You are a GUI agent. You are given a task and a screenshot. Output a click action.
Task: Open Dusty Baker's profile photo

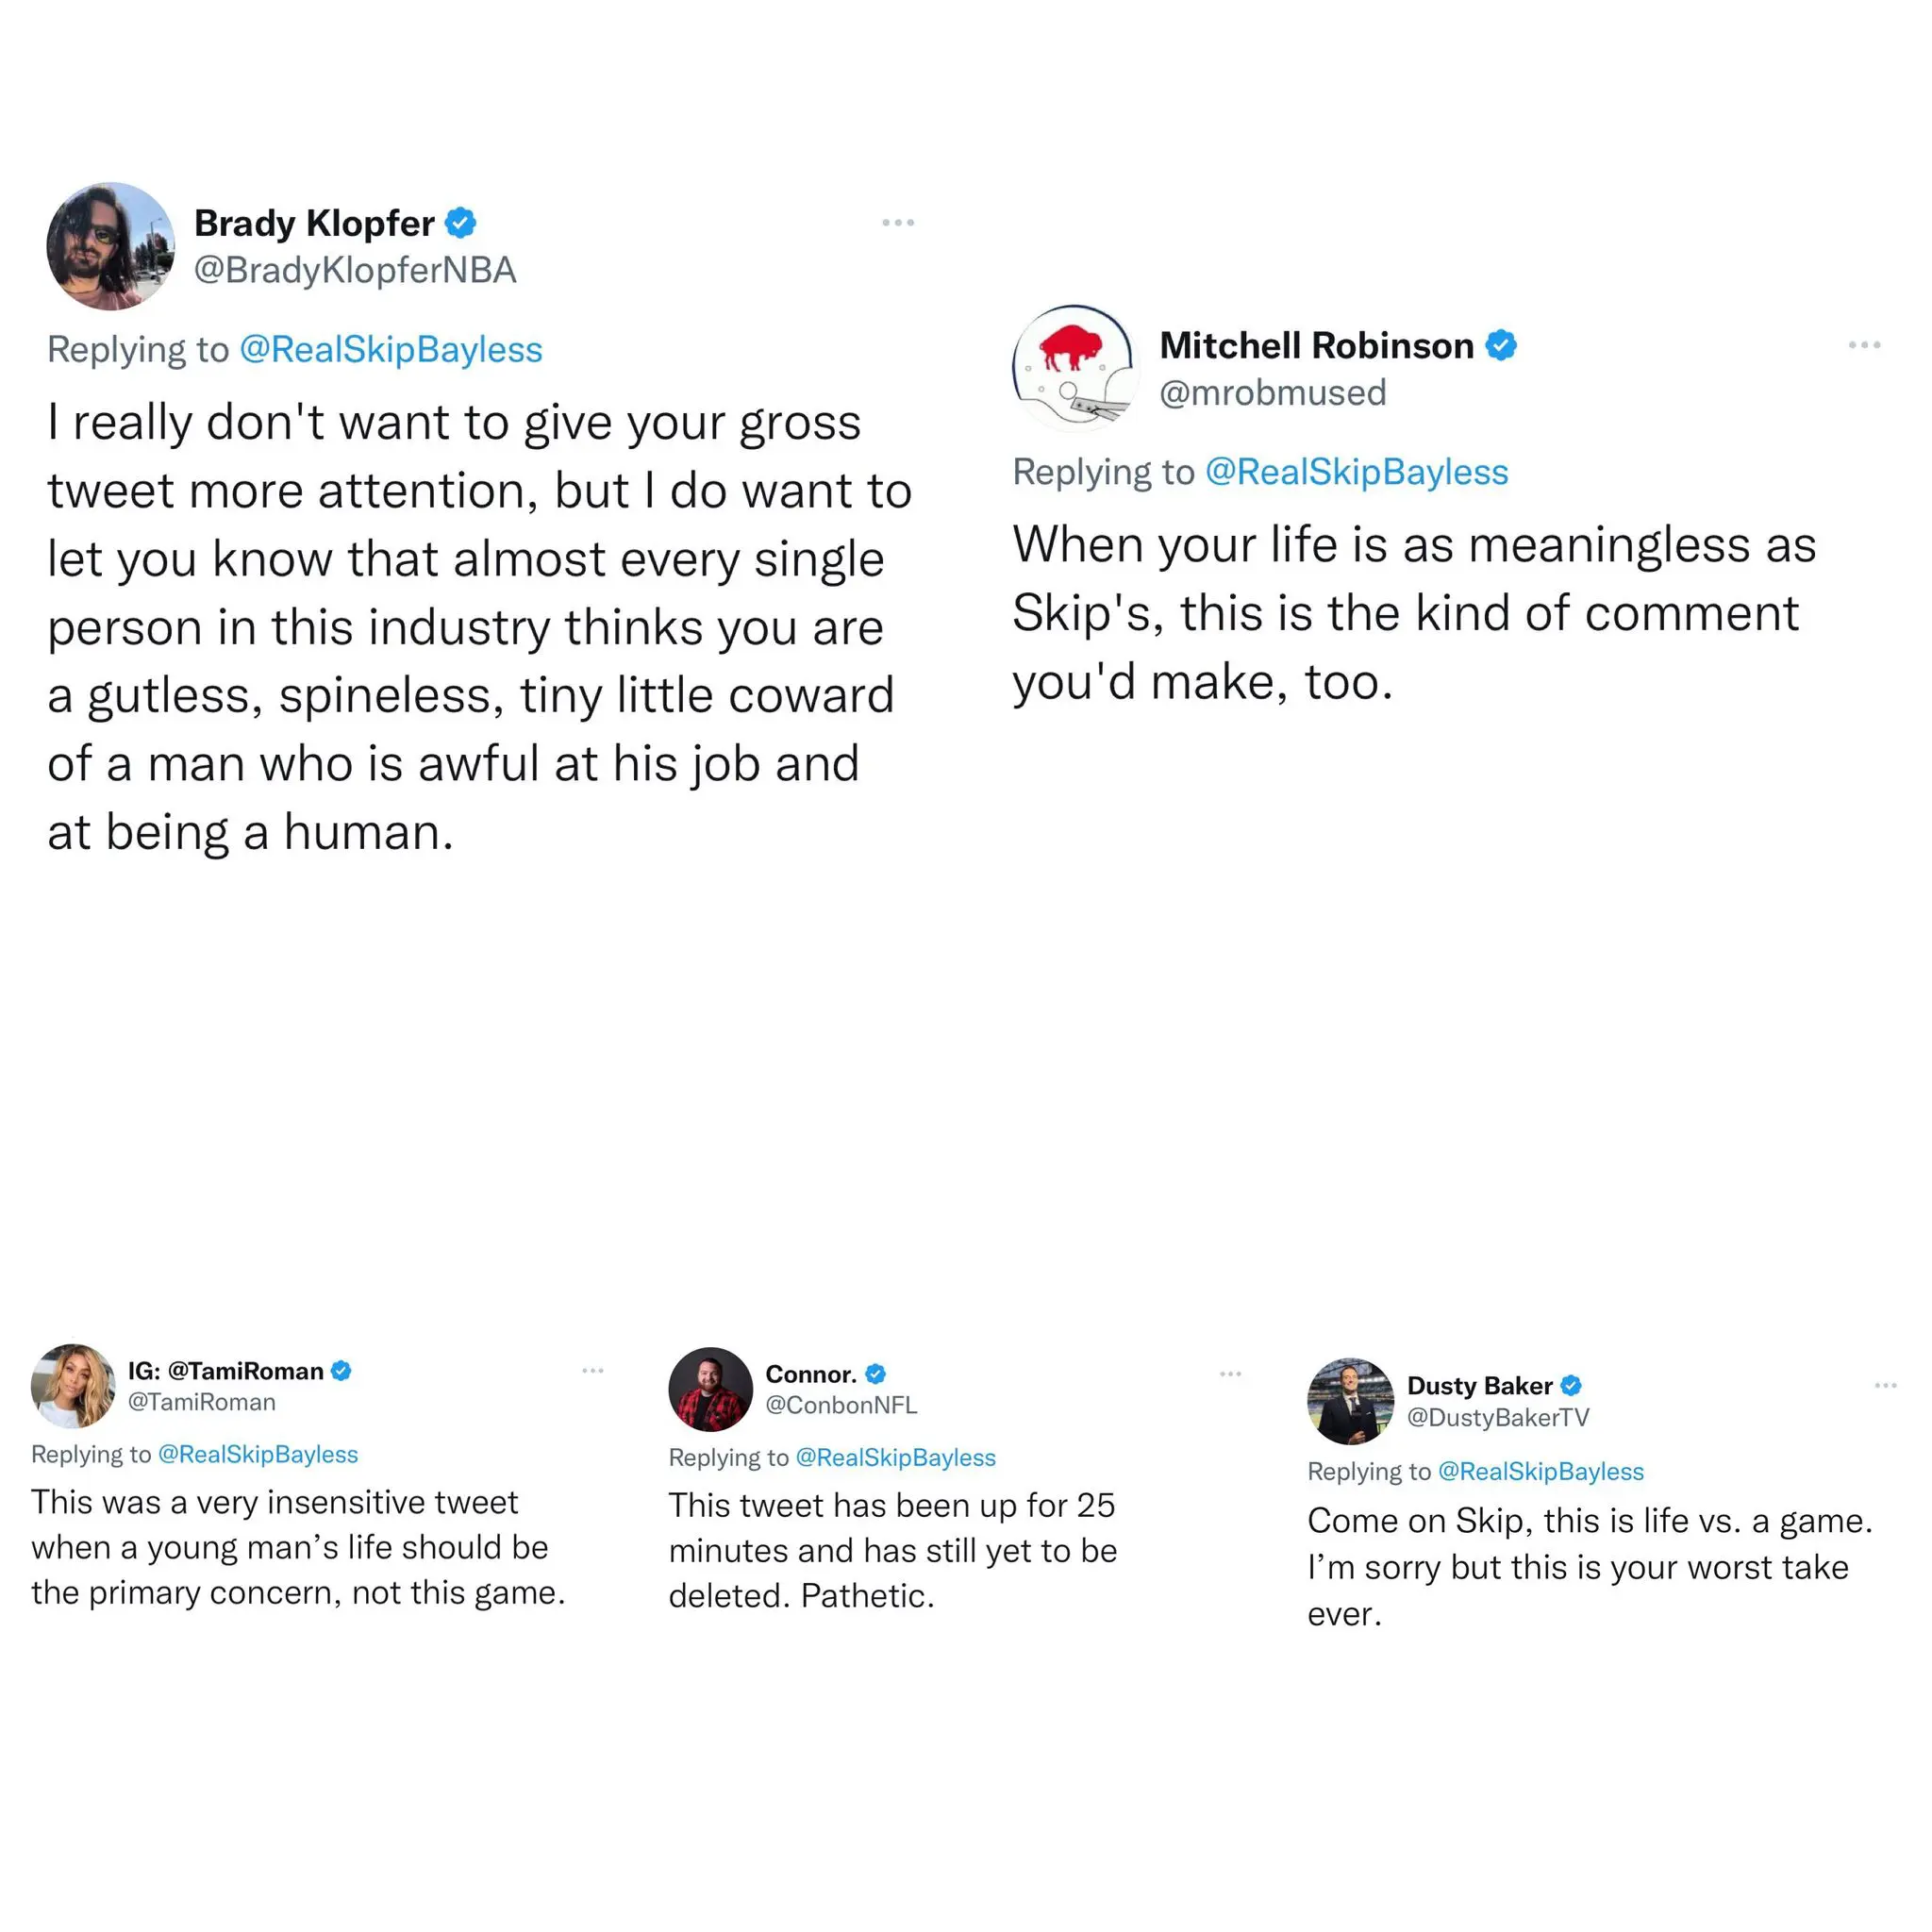[x=1350, y=1401]
